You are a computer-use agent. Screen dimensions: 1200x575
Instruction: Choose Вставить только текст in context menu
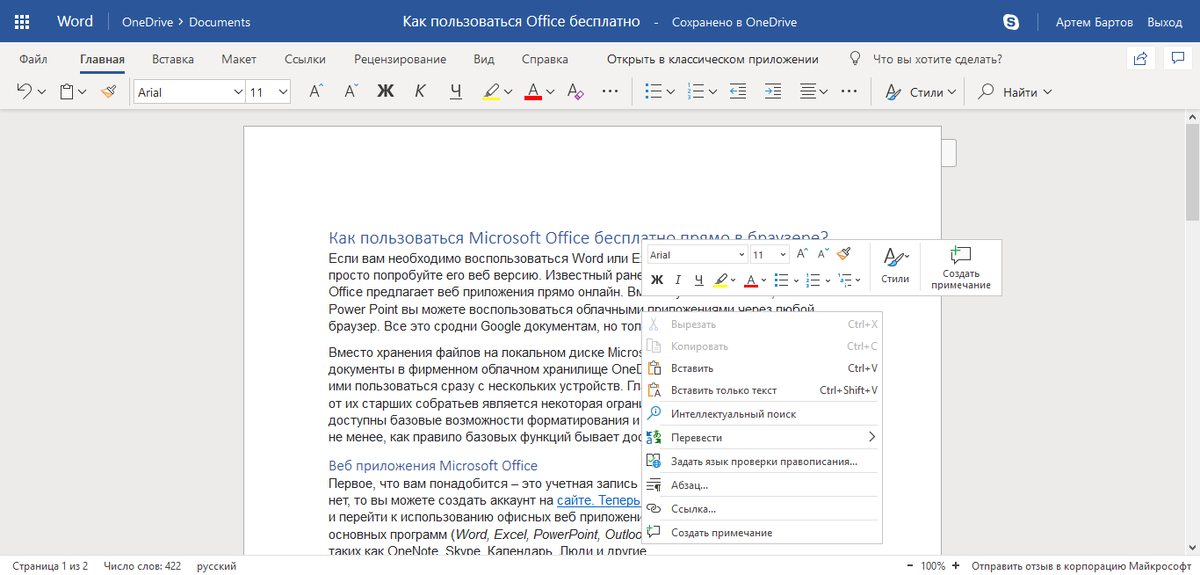(x=762, y=390)
